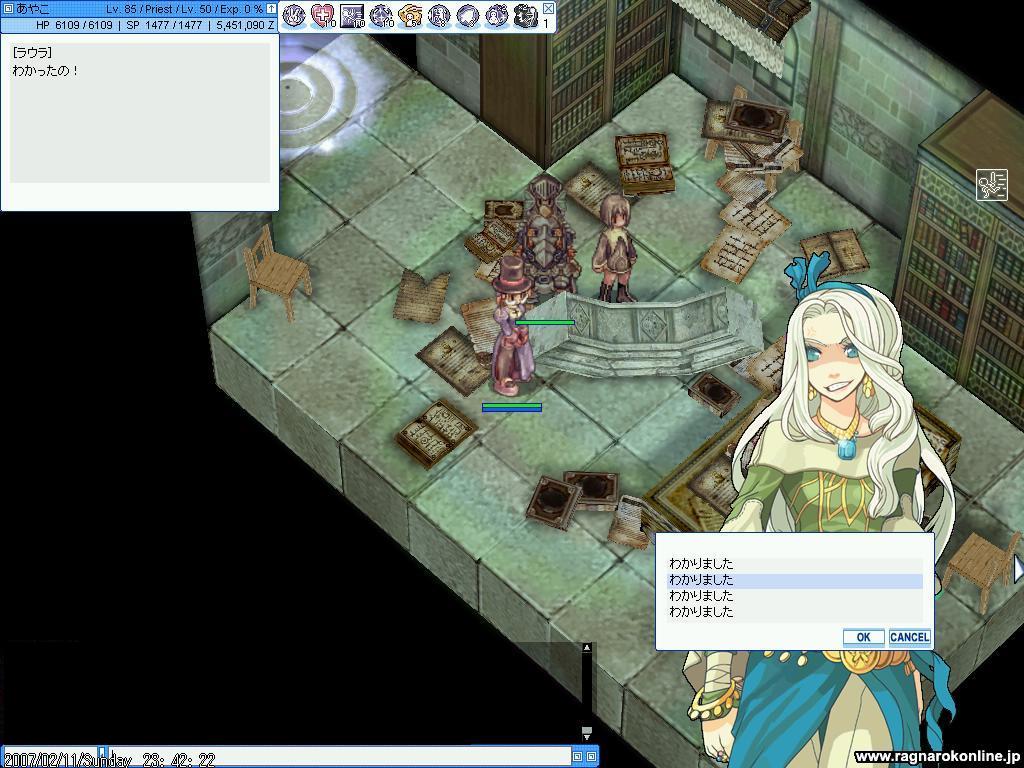Close the skill hotbar with its X button
1024x768 pixels.
(549, 8)
